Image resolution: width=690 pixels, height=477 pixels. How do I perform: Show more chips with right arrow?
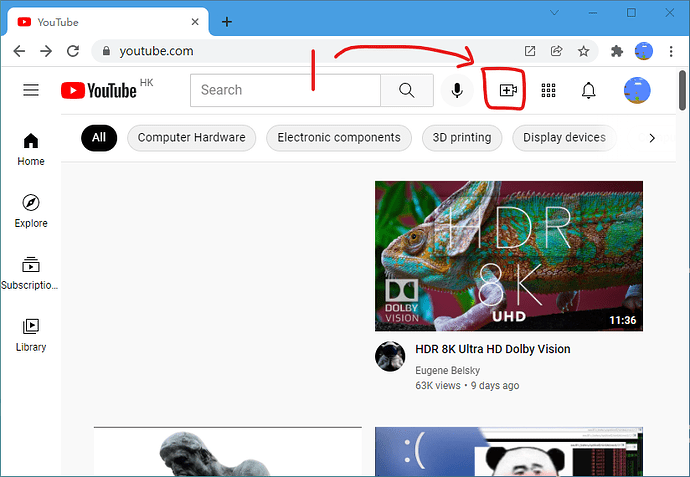tap(652, 138)
